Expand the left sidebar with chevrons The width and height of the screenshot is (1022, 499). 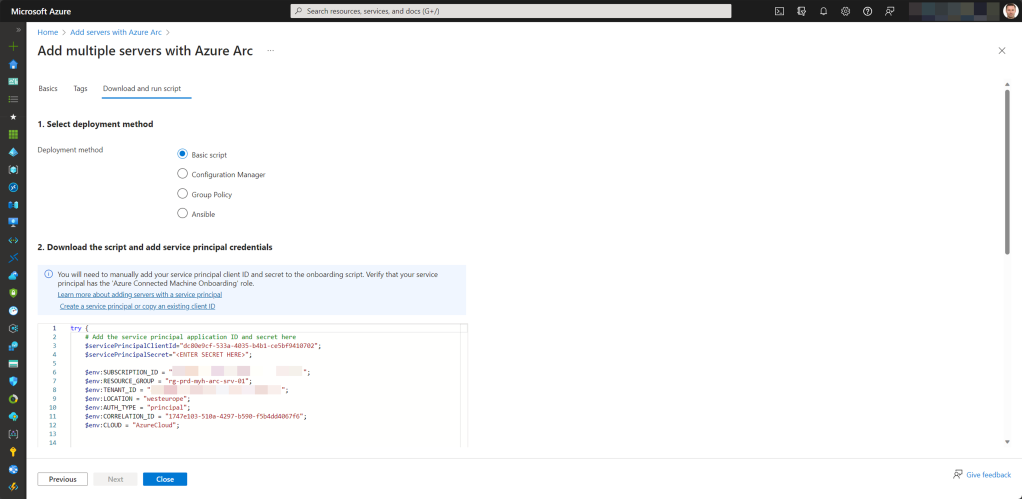(x=18, y=30)
